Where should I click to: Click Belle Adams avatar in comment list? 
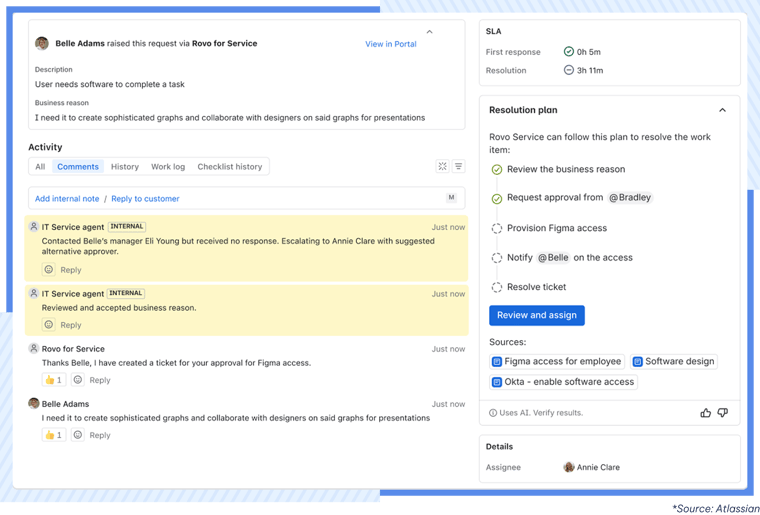[33, 403]
